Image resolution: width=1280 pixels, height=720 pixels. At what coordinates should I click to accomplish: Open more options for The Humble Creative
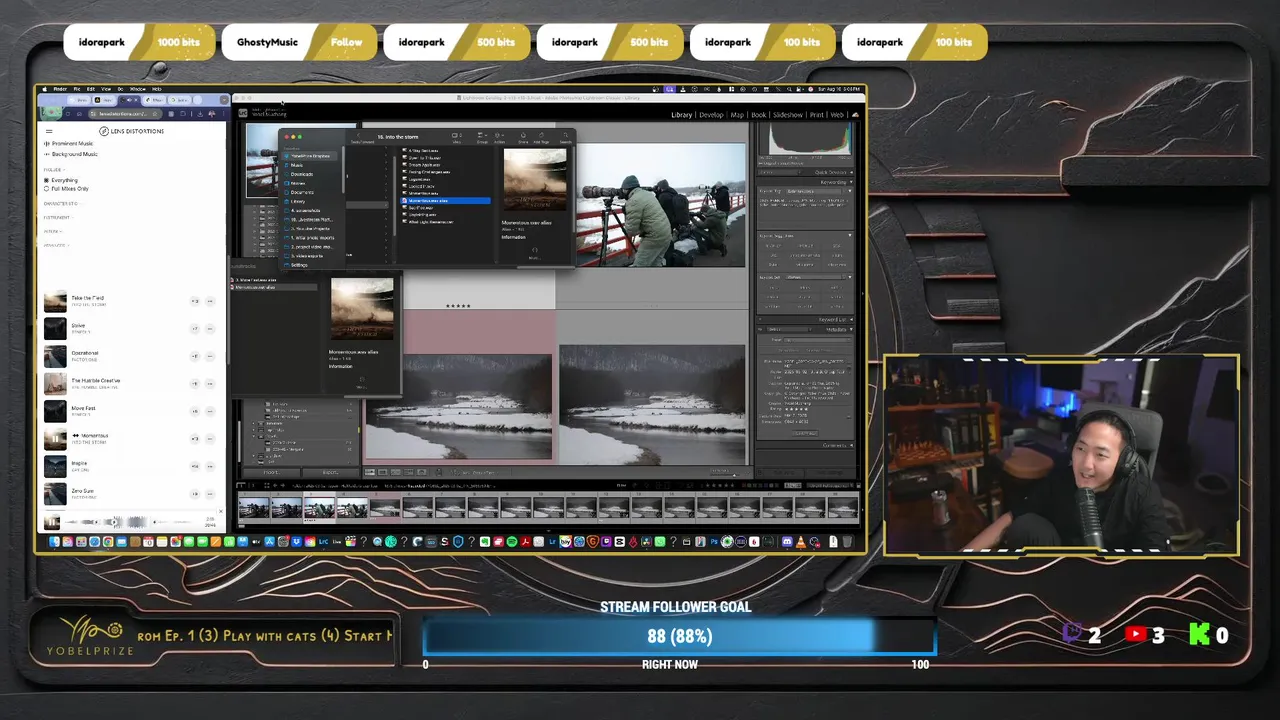point(210,383)
